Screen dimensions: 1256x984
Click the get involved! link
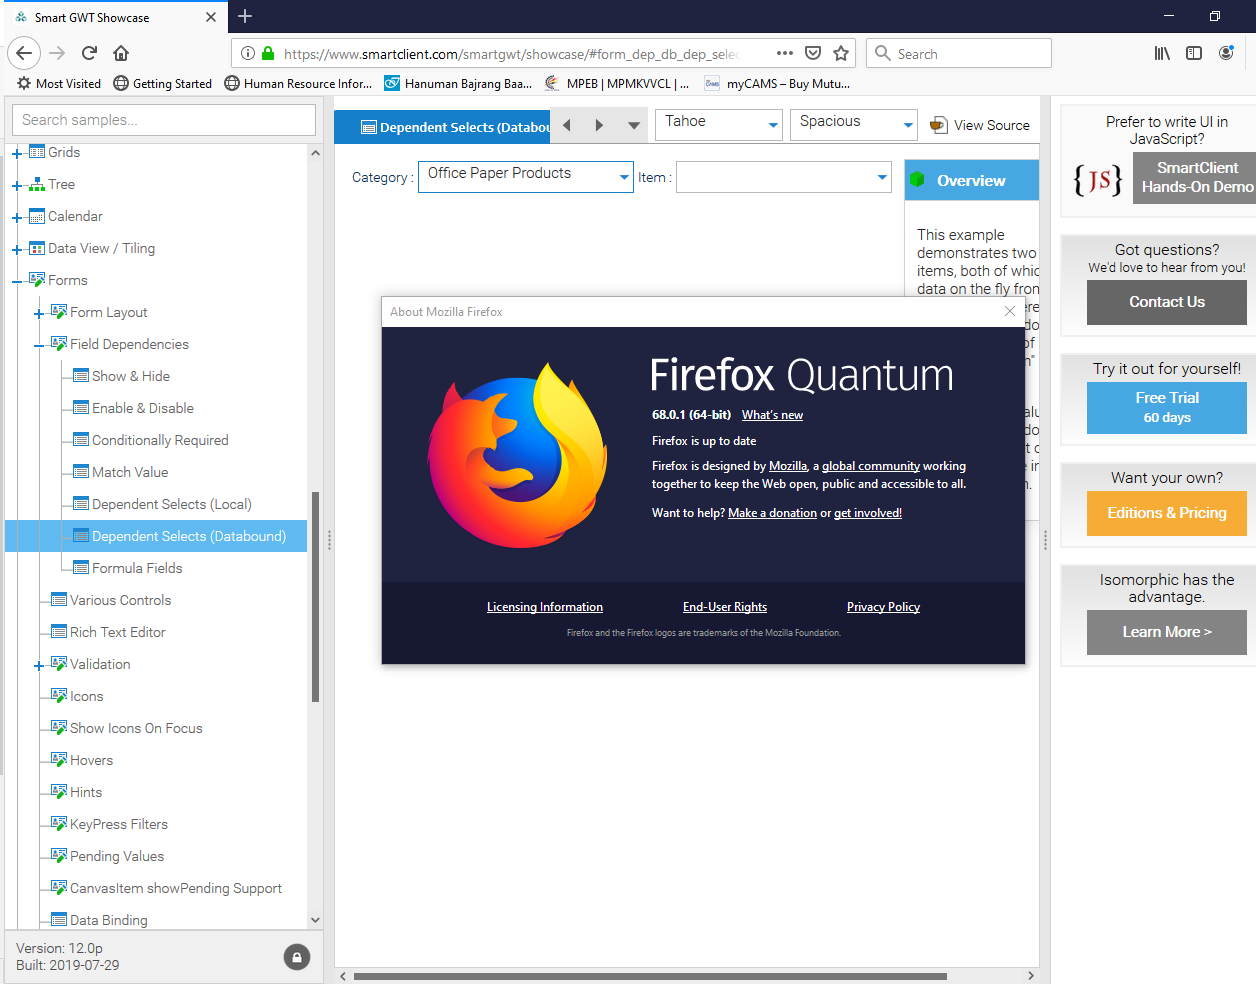[x=868, y=513]
